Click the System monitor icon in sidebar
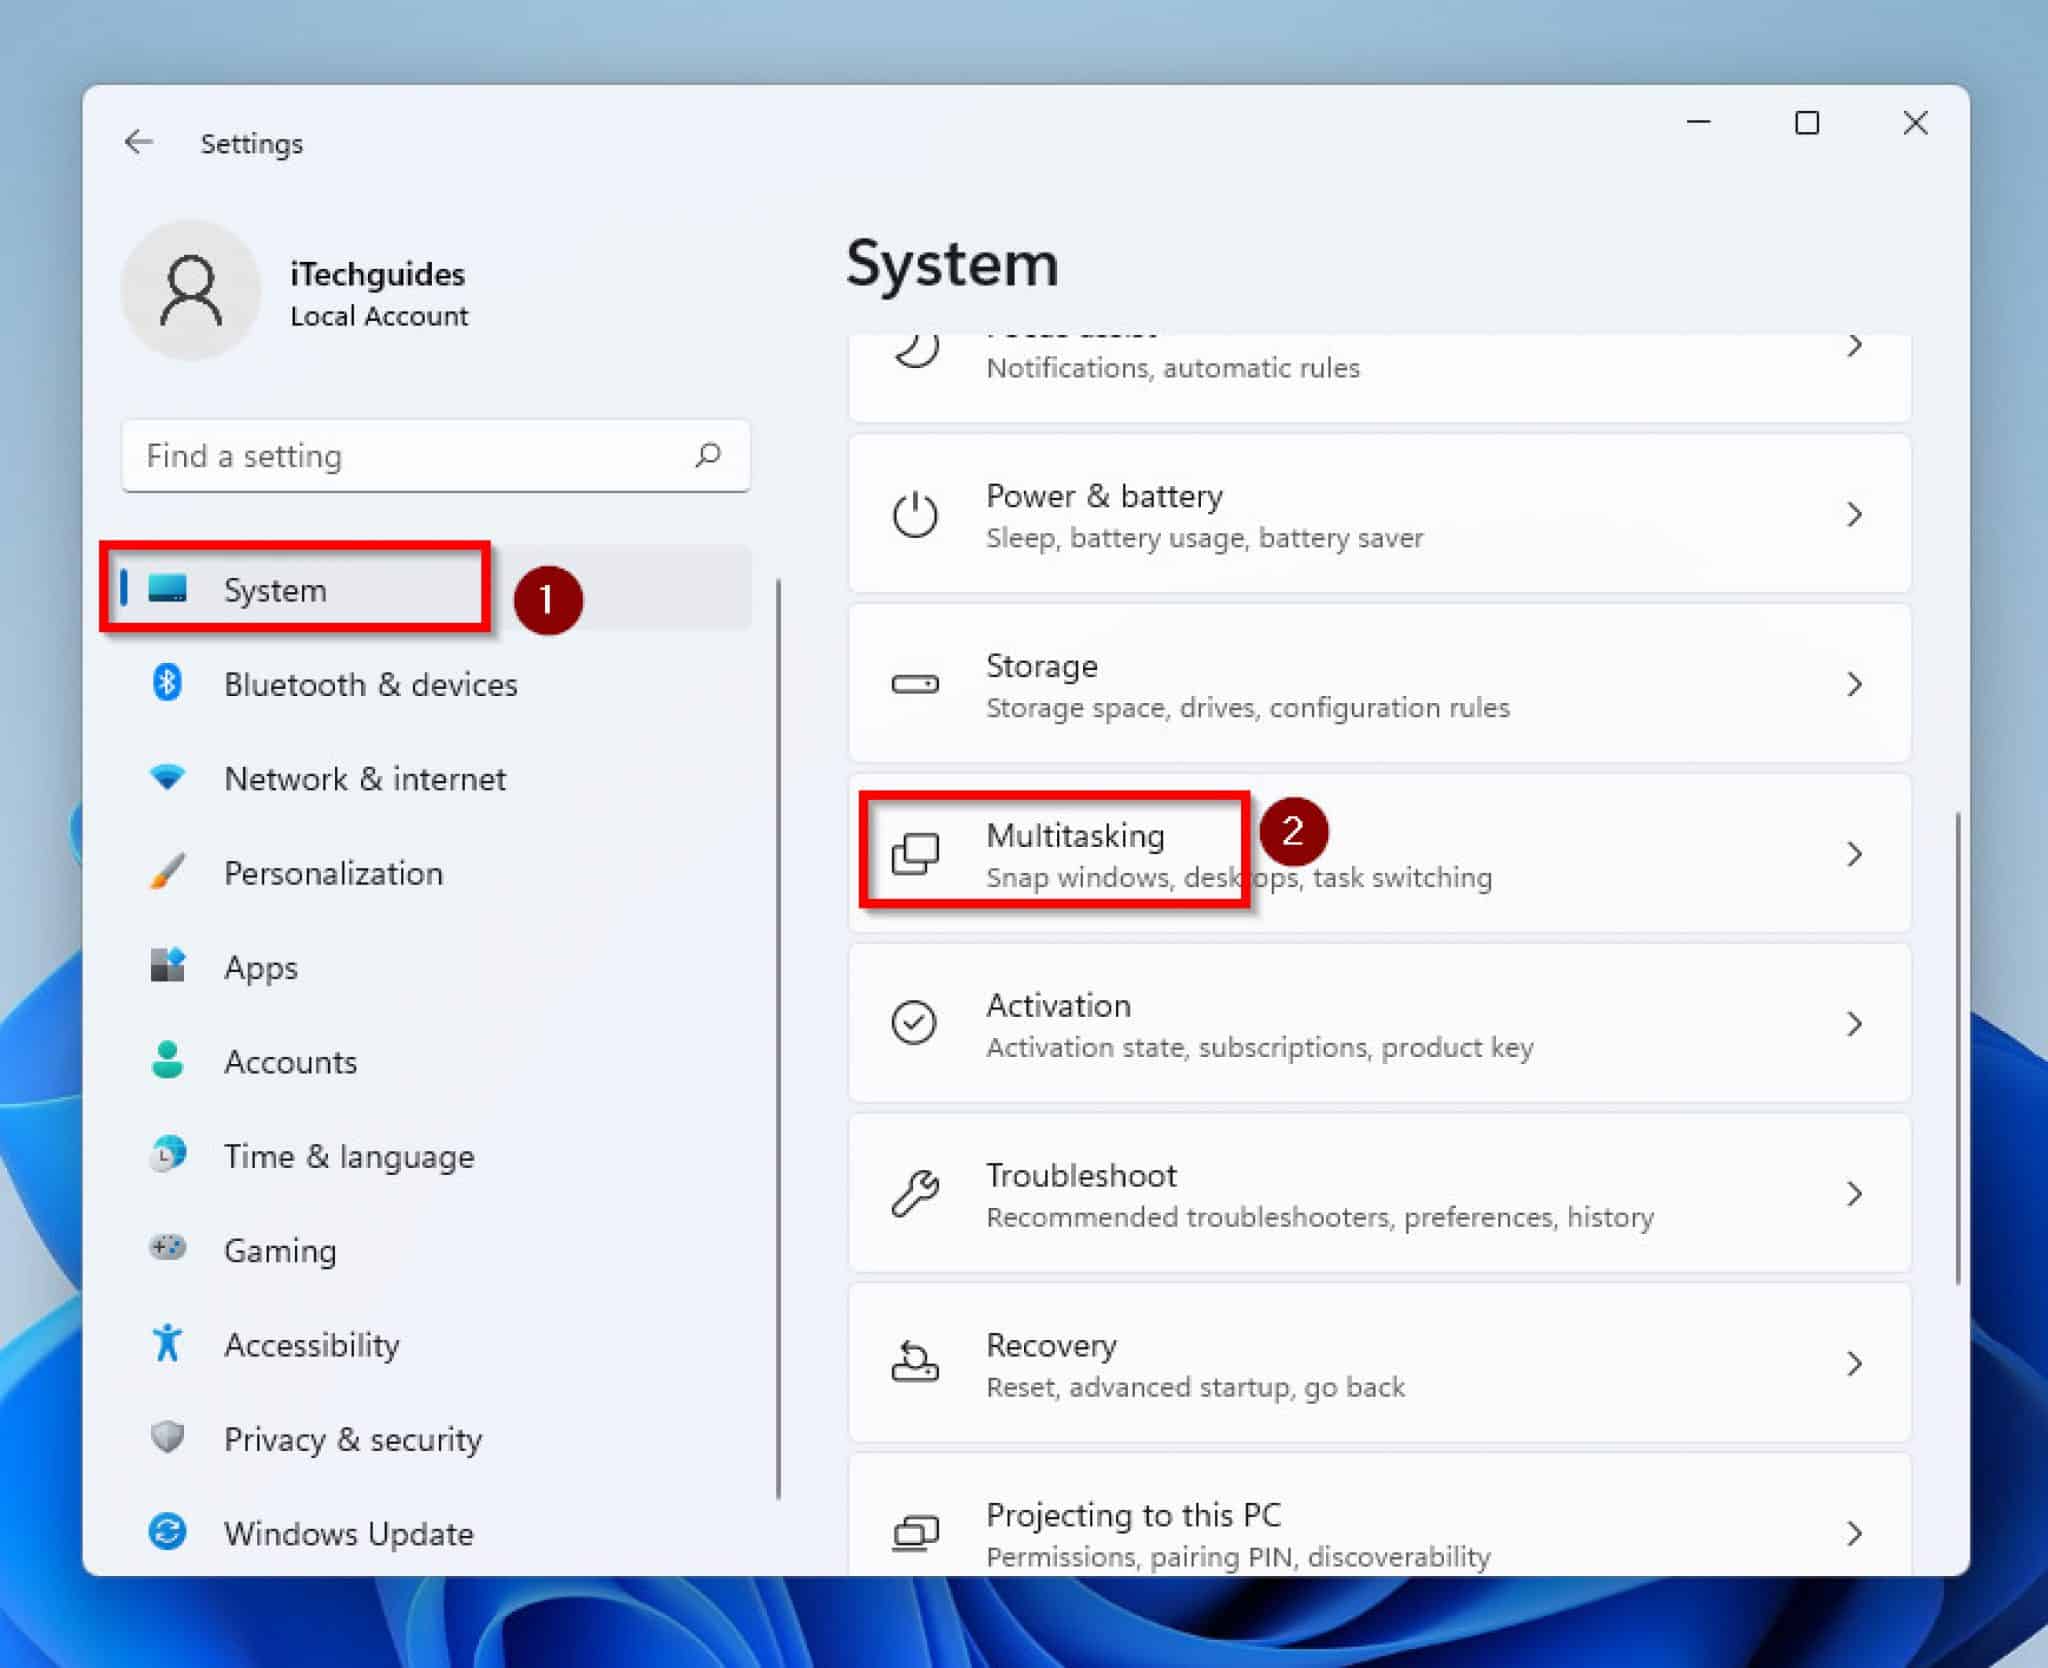2048x1668 pixels. 167,589
